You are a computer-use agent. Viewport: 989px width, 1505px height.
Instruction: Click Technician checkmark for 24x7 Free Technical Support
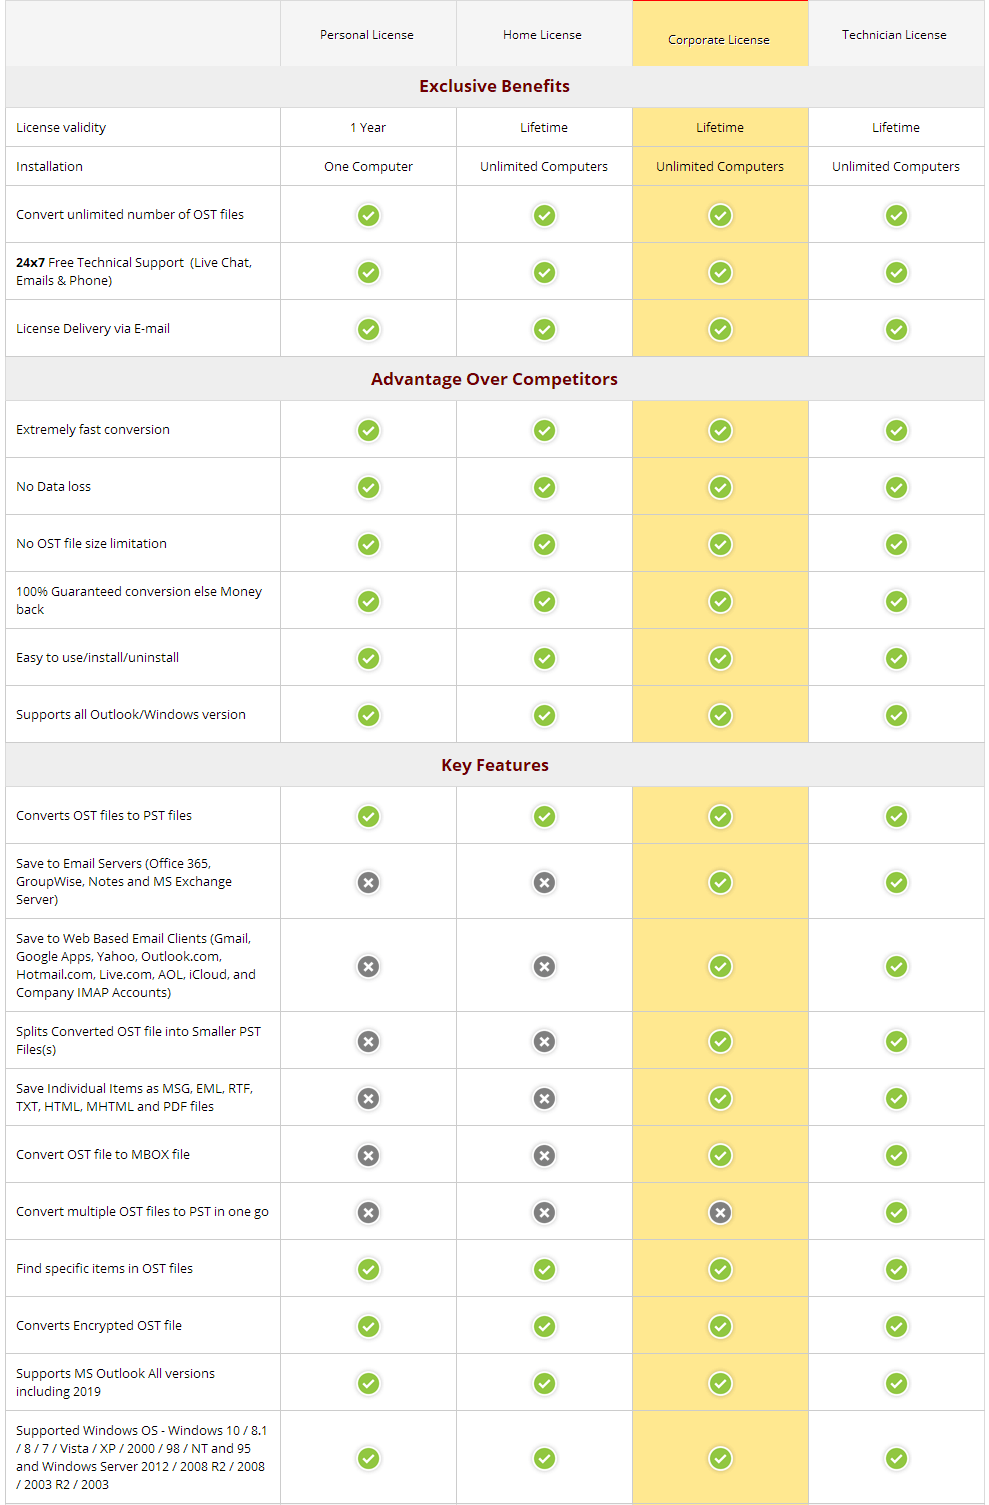896,272
